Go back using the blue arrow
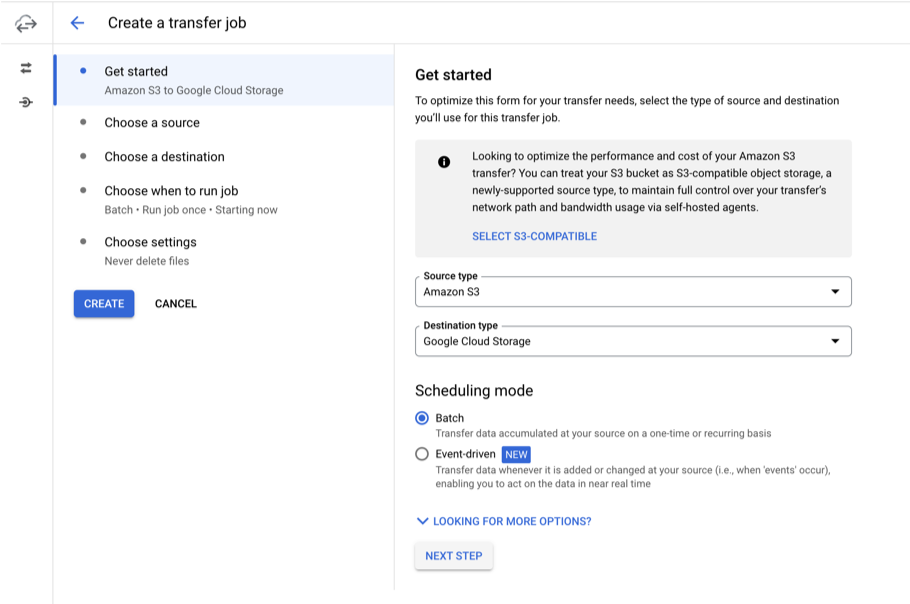 tap(77, 23)
